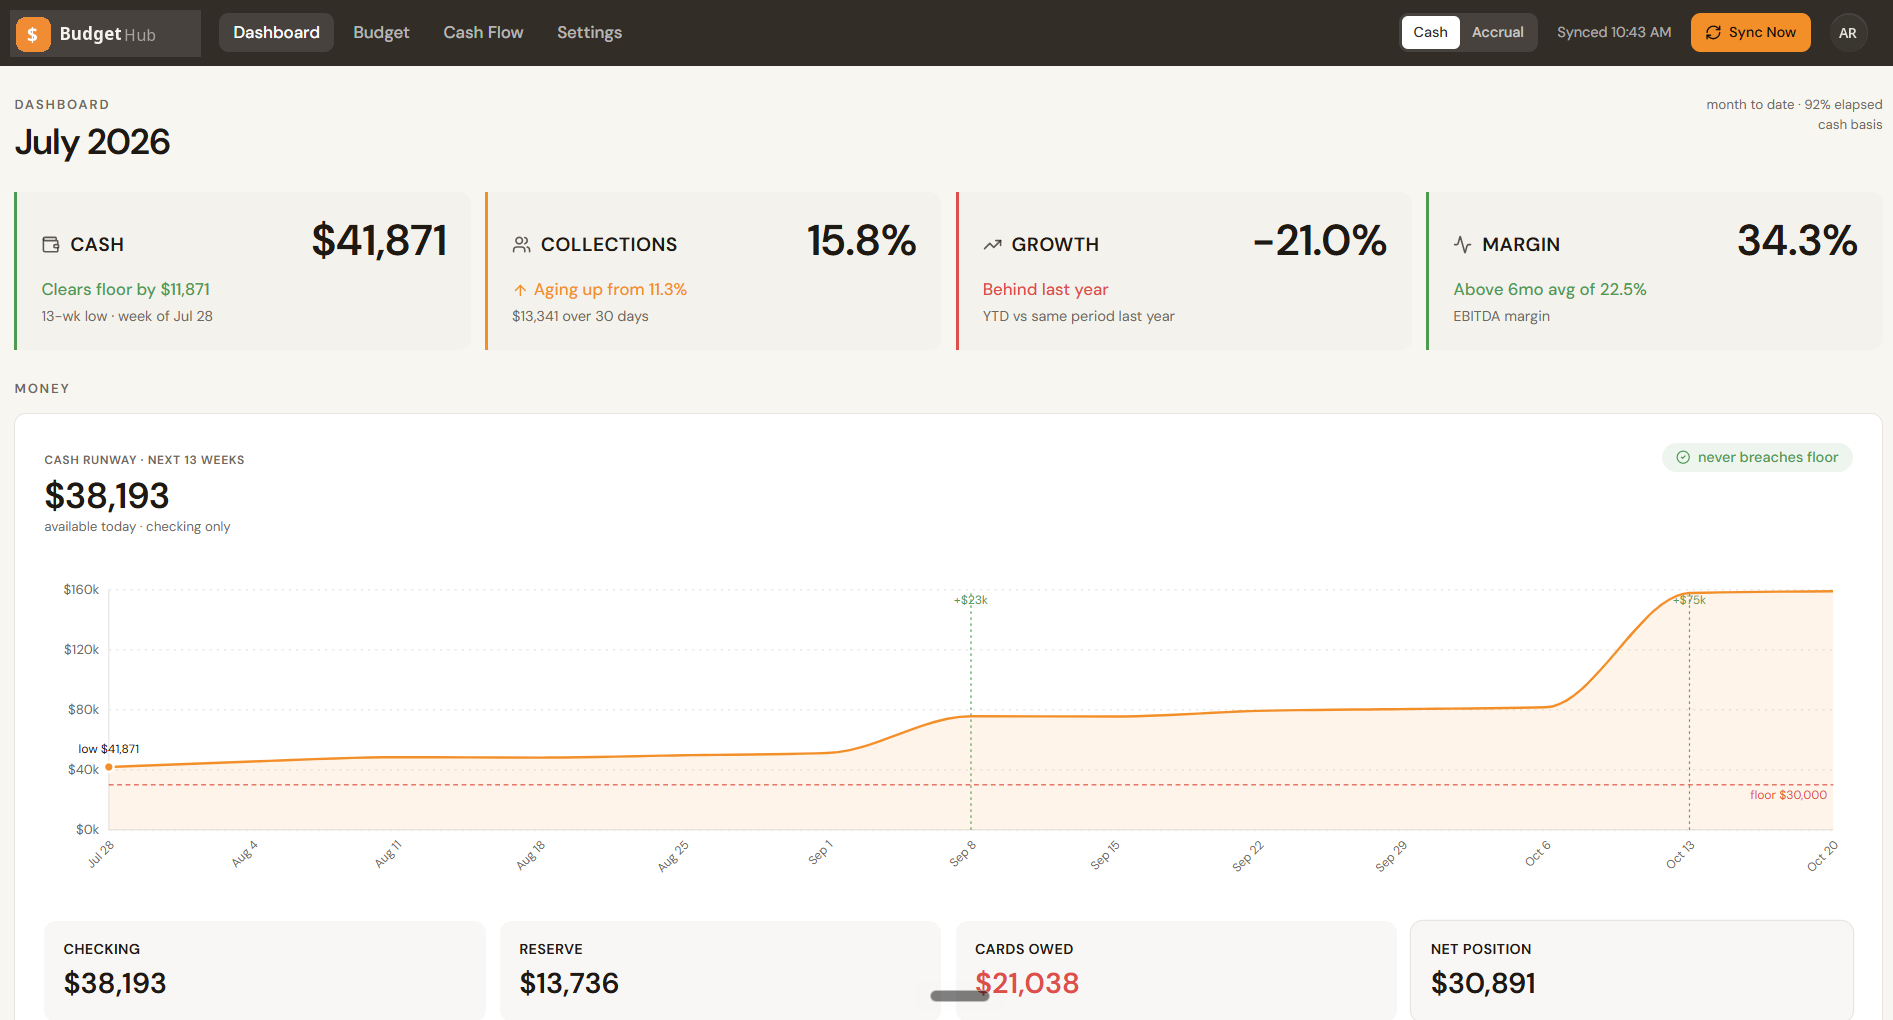
Task: Click the $13,341 over 30 days text
Action: (580, 316)
